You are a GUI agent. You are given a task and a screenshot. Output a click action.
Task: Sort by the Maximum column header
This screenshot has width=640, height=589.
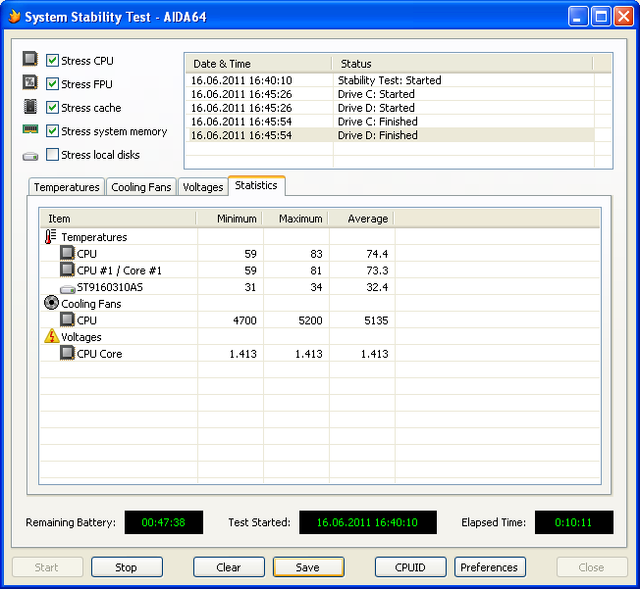[300, 218]
